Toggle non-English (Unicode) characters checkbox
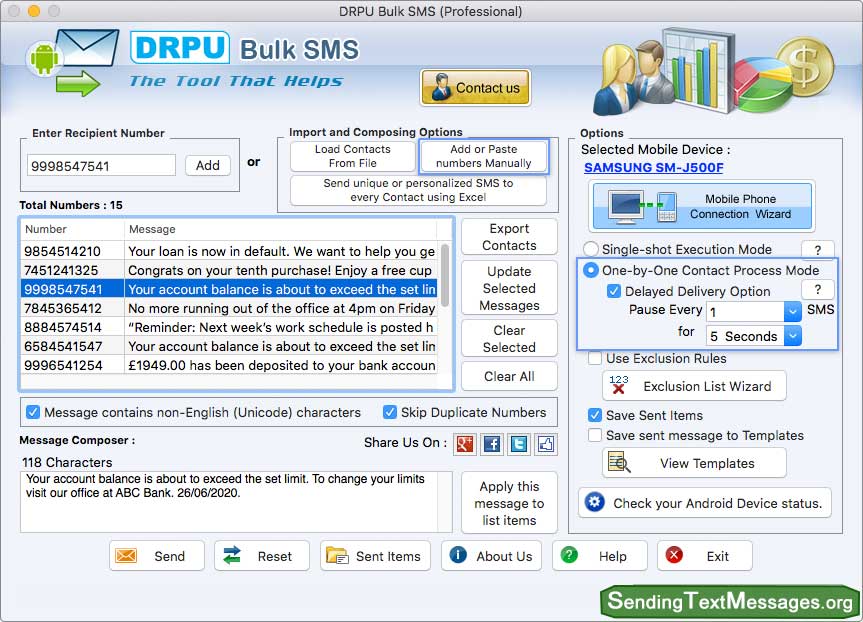 (x=33, y=412)
